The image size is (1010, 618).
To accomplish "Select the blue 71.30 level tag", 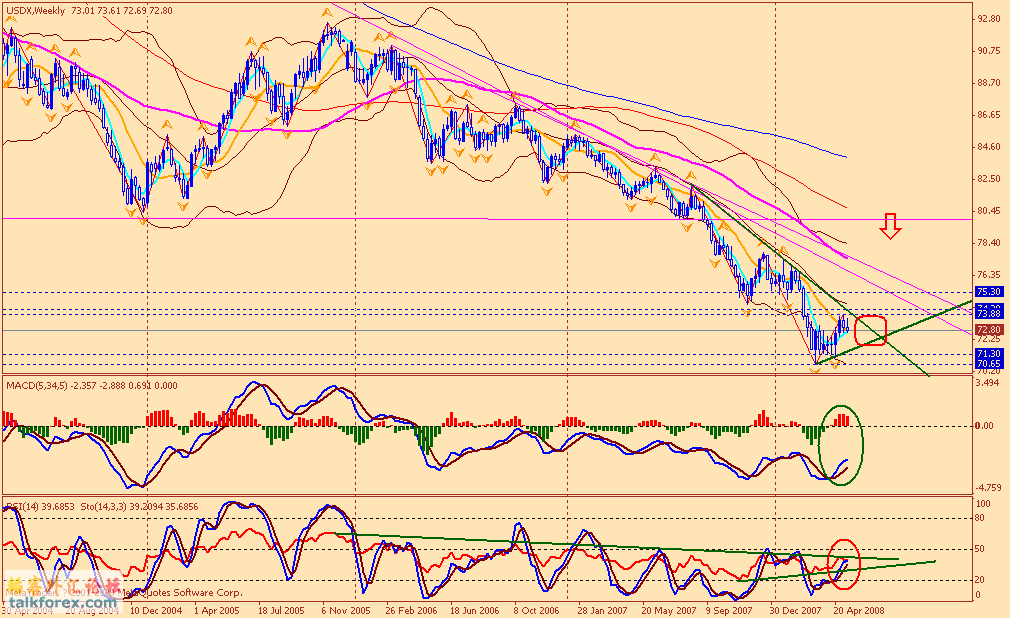I will tap(989, 354).
